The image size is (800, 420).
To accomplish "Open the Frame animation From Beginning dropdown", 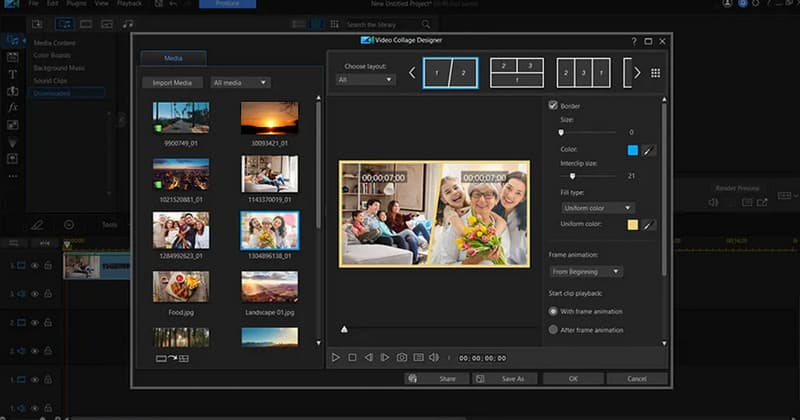I will [585, 271].
